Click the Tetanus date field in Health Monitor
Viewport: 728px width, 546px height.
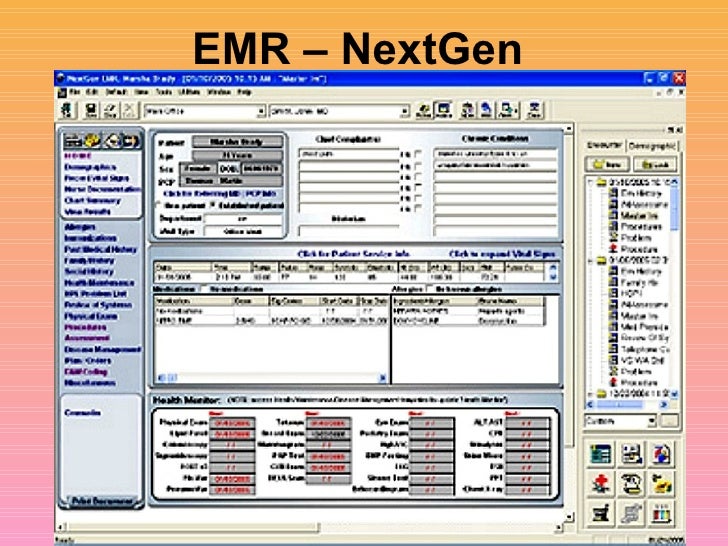click(x=328, y=423)
